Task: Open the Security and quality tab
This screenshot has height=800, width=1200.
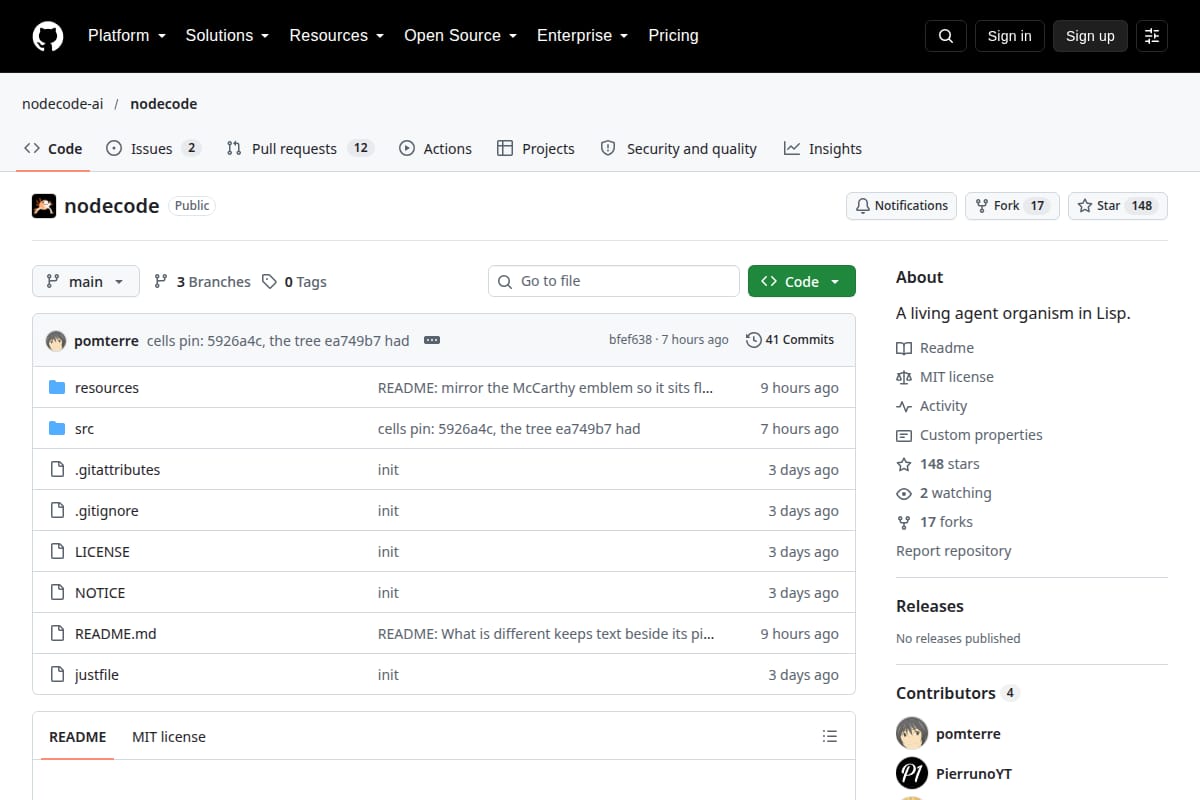Action: [x=678, y=149]
